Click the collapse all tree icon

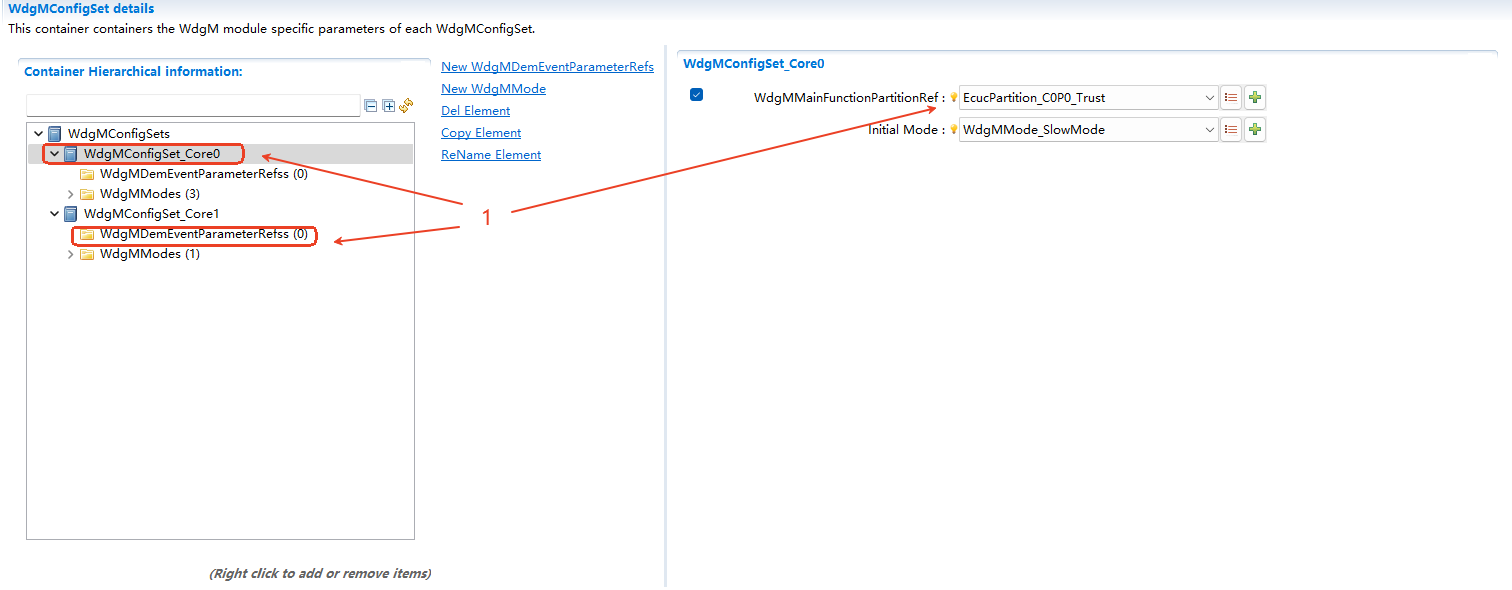[x=371, y=106]
